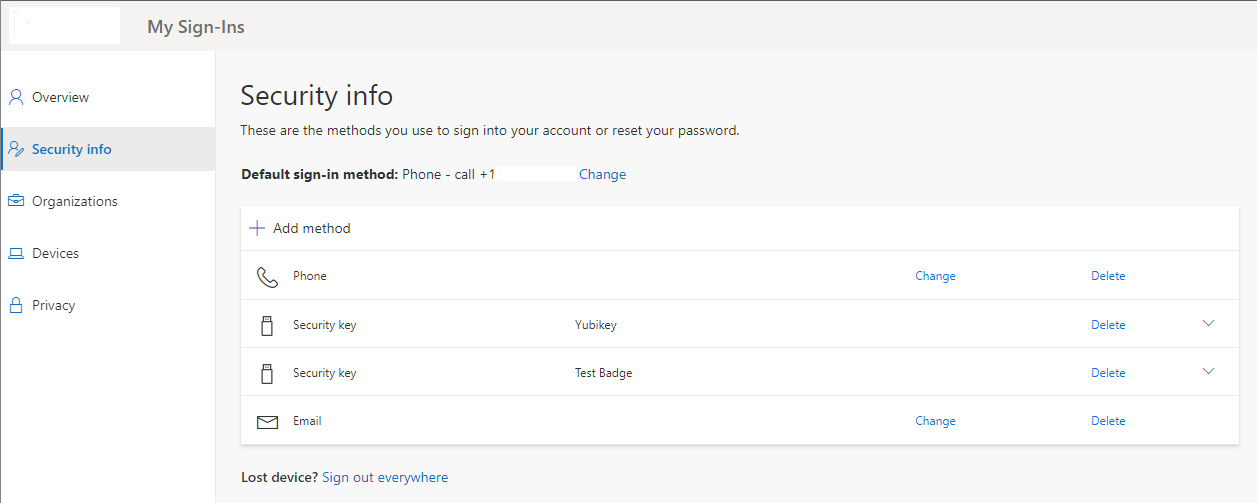Delete the Yubikey security key

tap(1108, 325)
